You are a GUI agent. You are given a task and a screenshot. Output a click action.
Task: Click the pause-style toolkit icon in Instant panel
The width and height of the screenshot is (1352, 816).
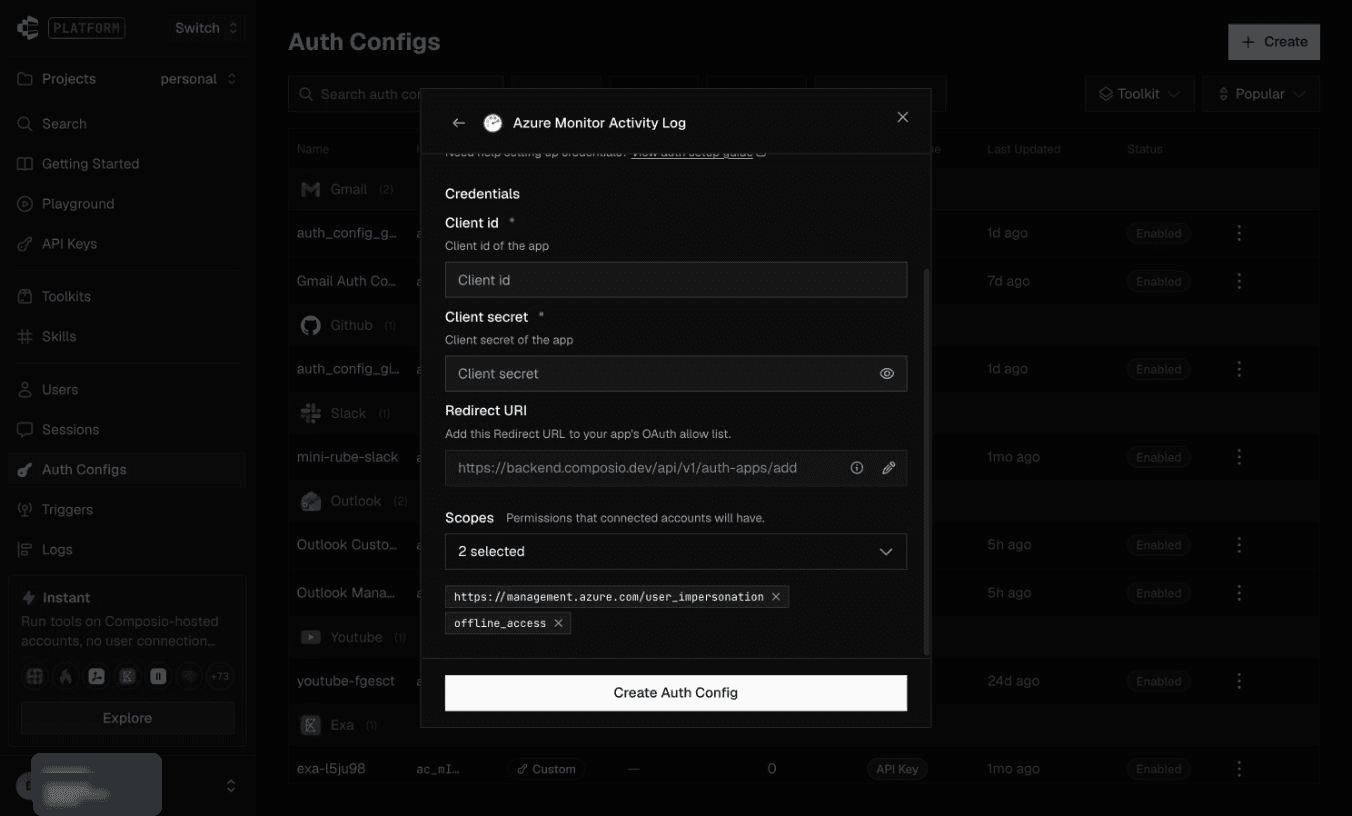pos(158,677)
